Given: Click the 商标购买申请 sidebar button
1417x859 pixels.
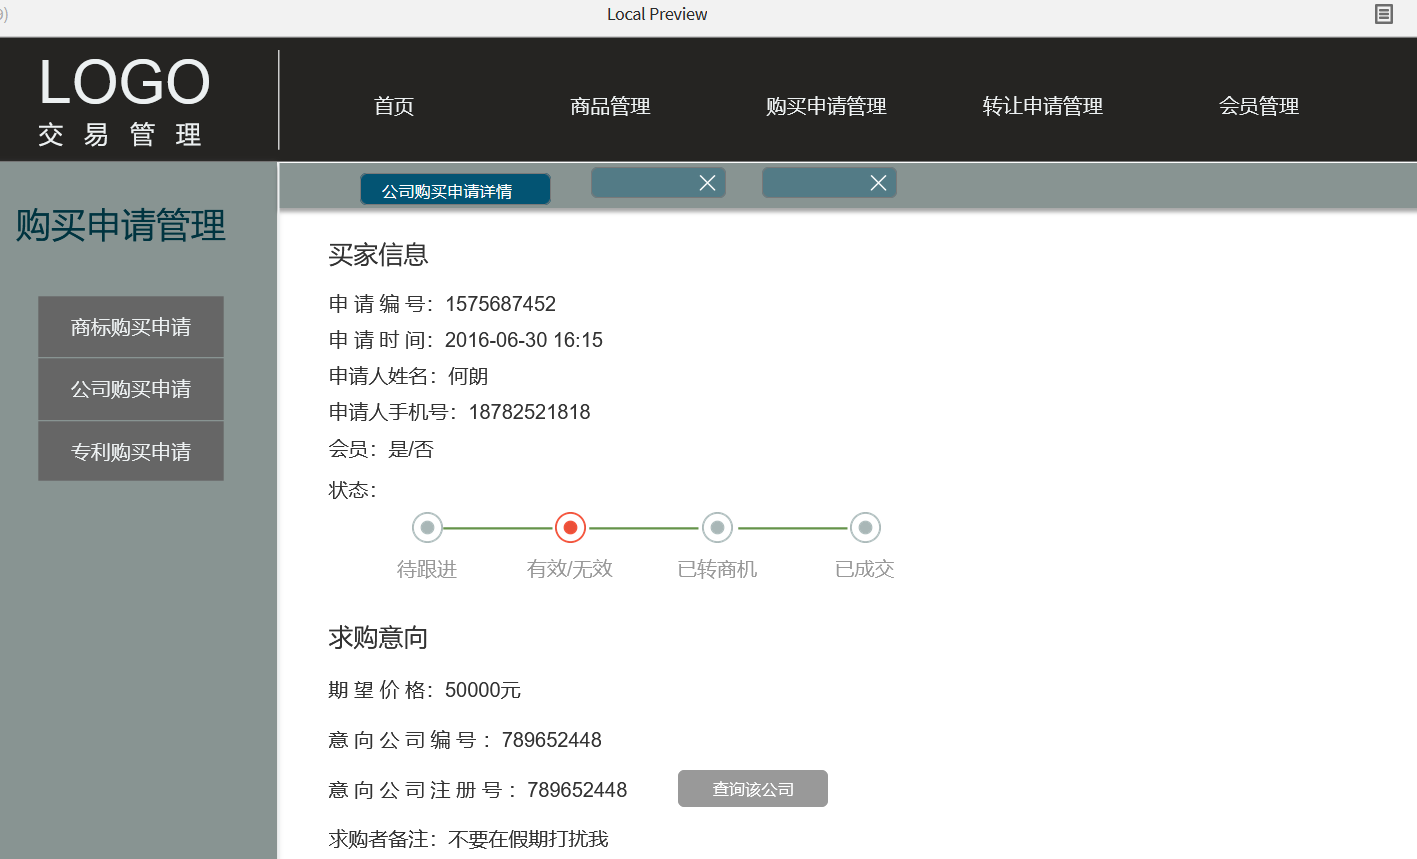Looking at the screenshot, I should tap(131, 327).
